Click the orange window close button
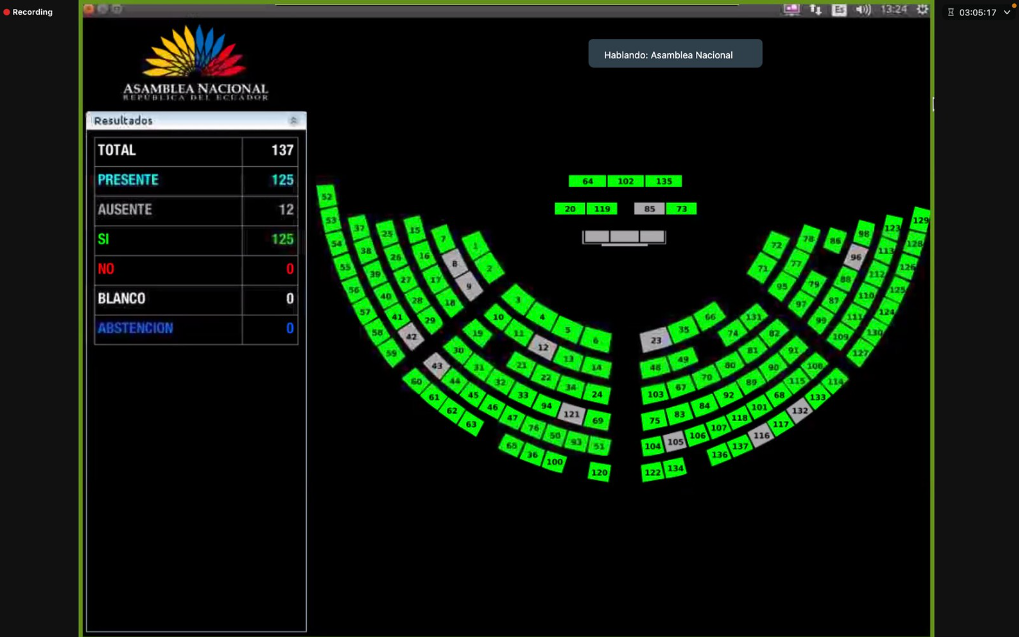Image resolution: width=1019 pixels, height=637 pixels. [x=89, y=8]
